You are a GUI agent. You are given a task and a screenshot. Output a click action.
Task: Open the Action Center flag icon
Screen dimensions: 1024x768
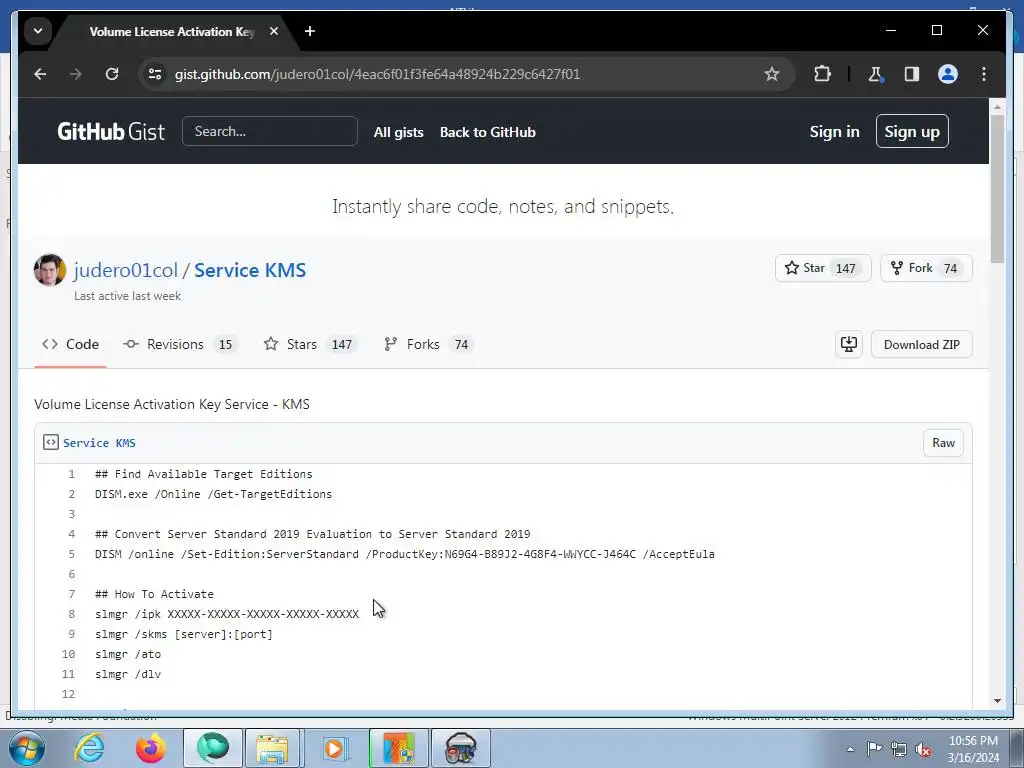(874, 749)
